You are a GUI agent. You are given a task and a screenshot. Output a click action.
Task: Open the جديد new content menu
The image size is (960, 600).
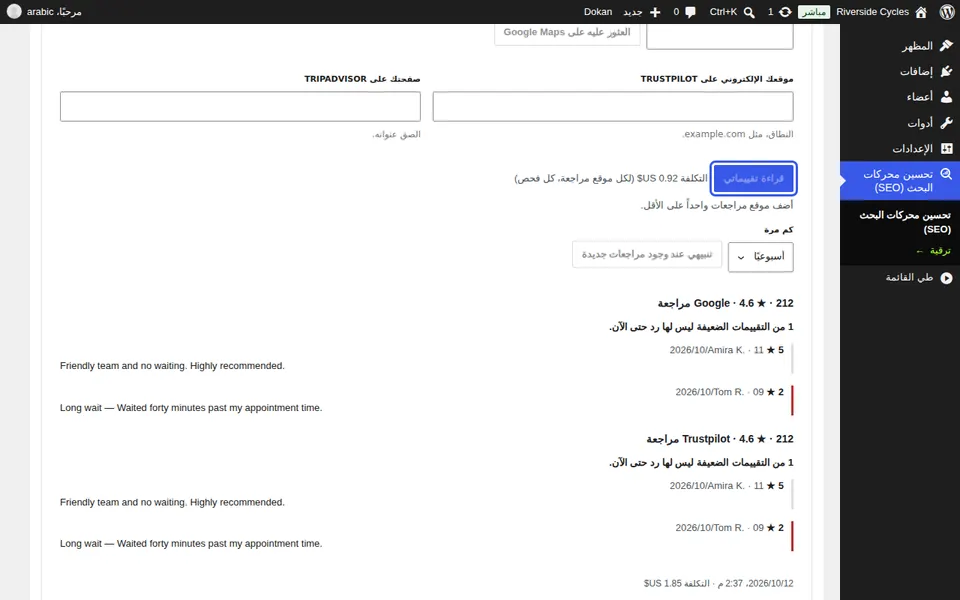633,12
